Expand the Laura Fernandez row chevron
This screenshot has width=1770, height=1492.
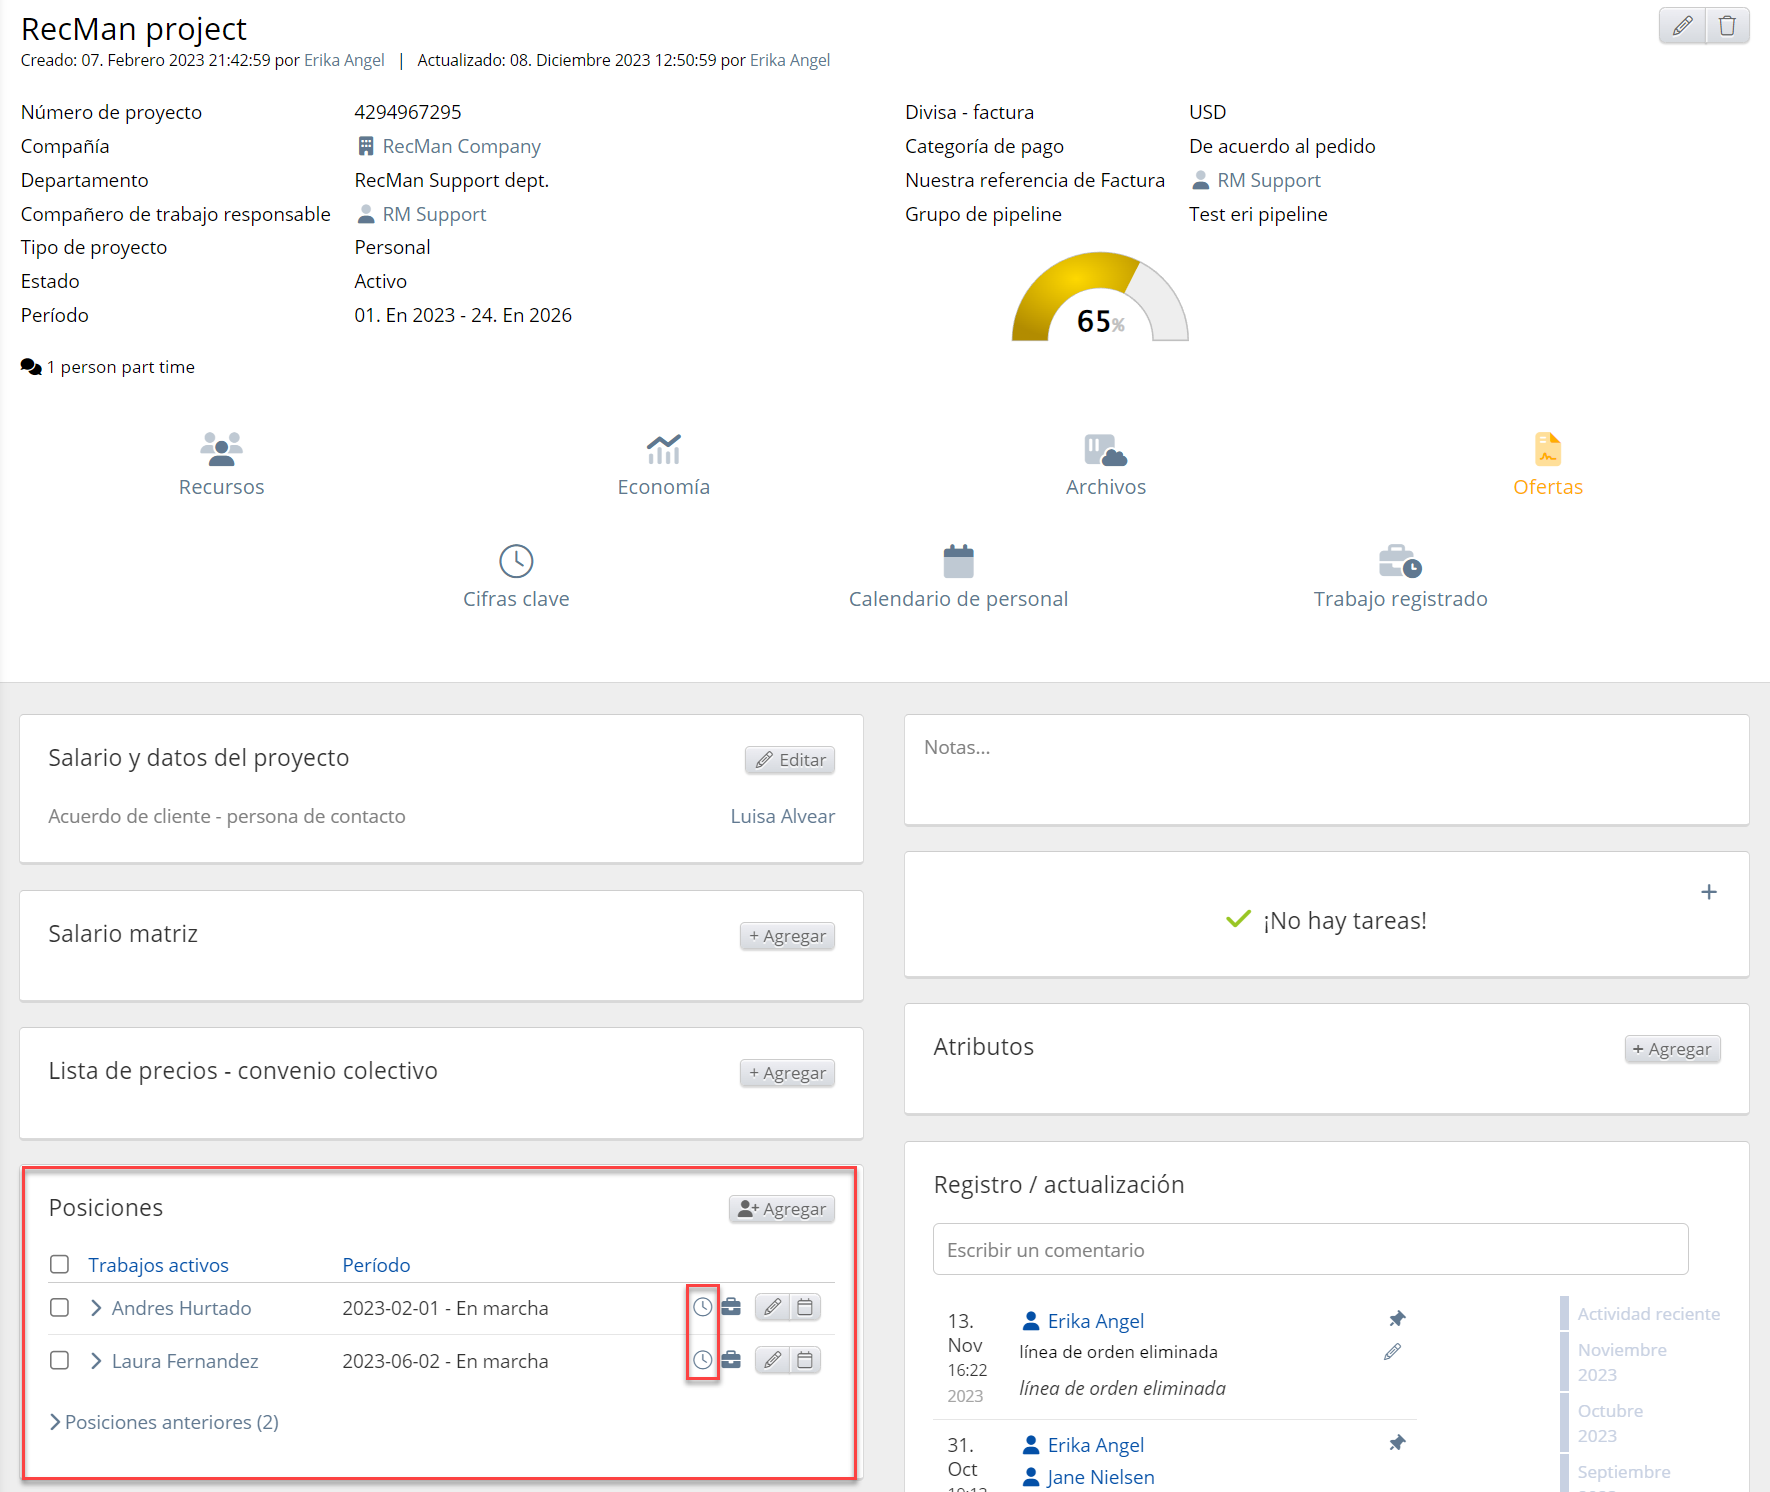96,1361
